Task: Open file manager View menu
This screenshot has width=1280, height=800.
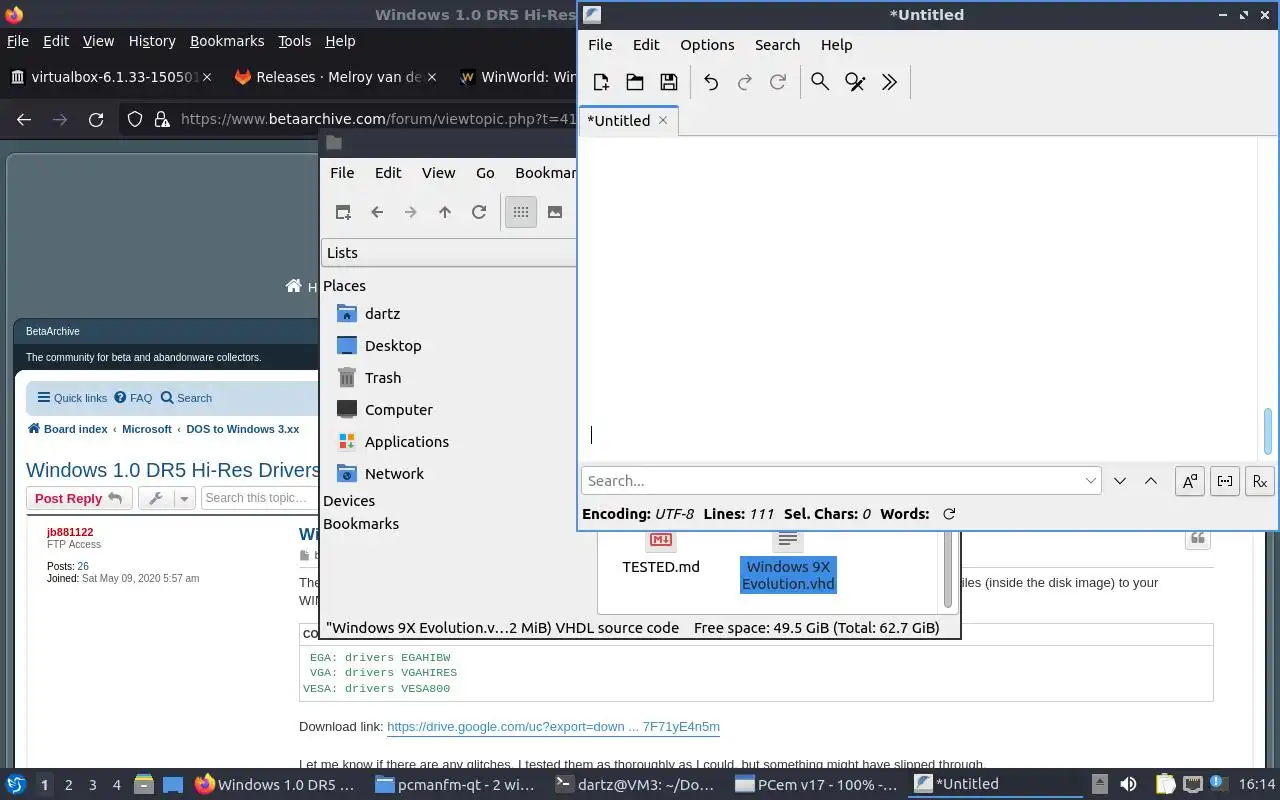Action: (x=438, y=173)
